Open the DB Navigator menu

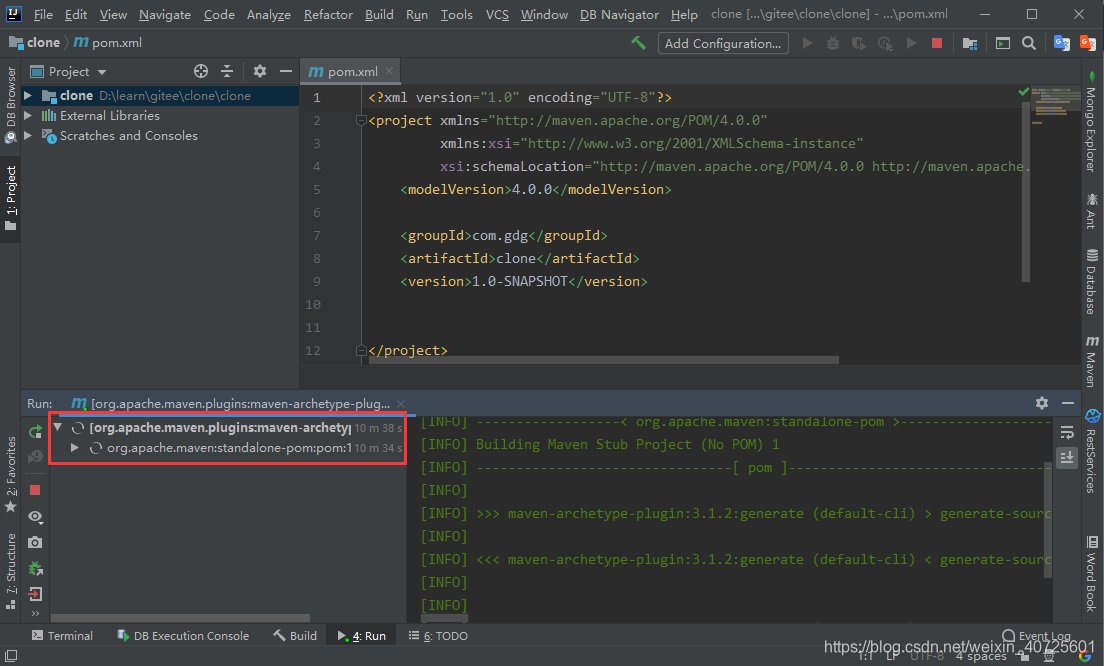[x=619, y=14]
